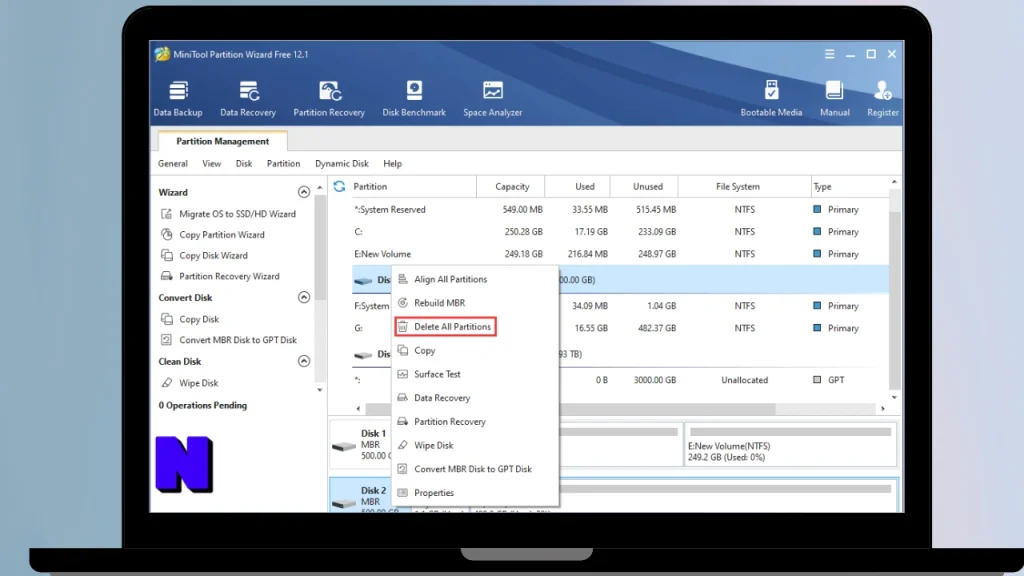Click the Convert MBR Disk to GPT Disk sidebar icon
The image size is (1024, 576).
167,340
